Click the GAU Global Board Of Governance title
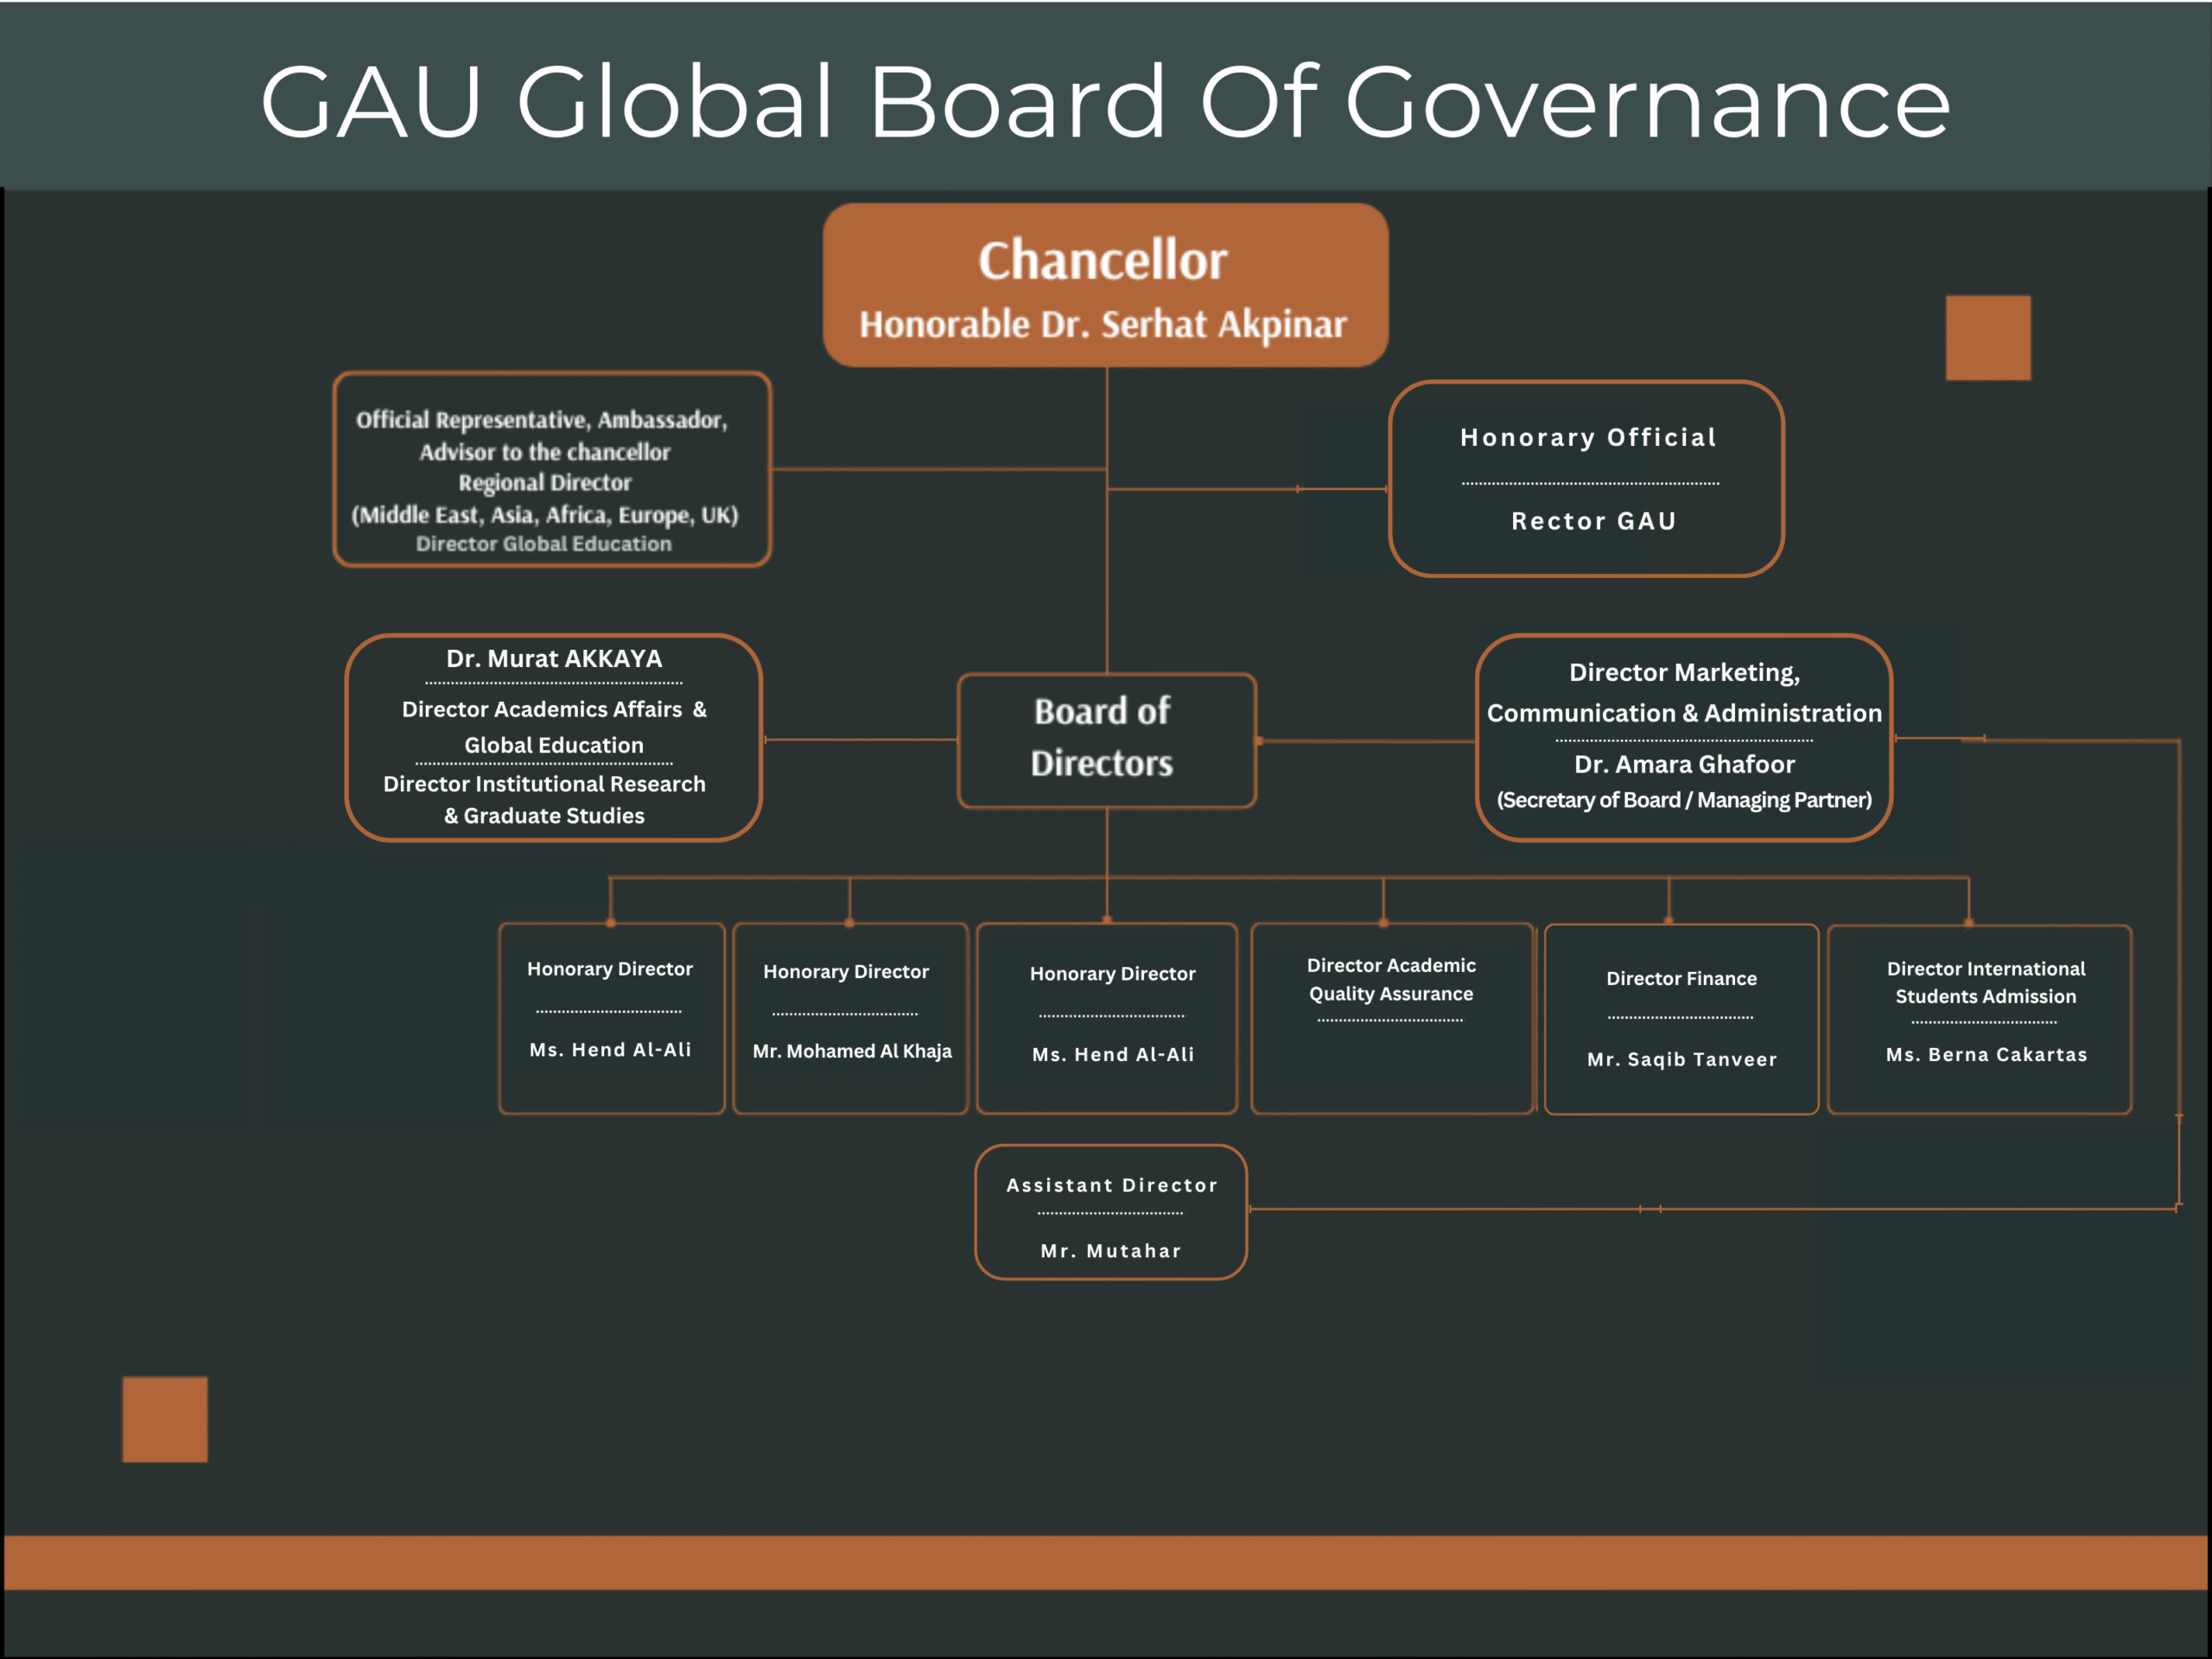 click(x=1105, y=100)
